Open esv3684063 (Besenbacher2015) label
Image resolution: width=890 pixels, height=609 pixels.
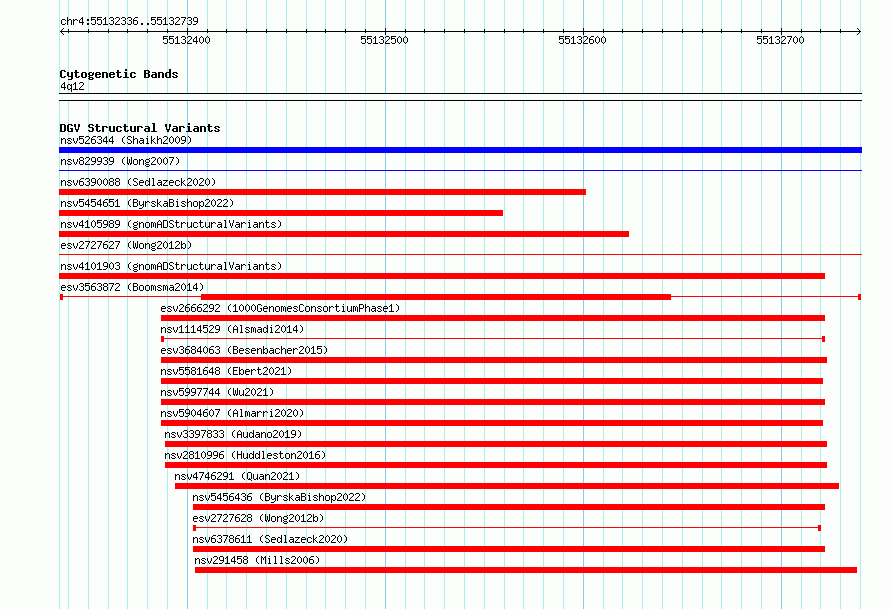pyautogui.click(x=244, y=350)
